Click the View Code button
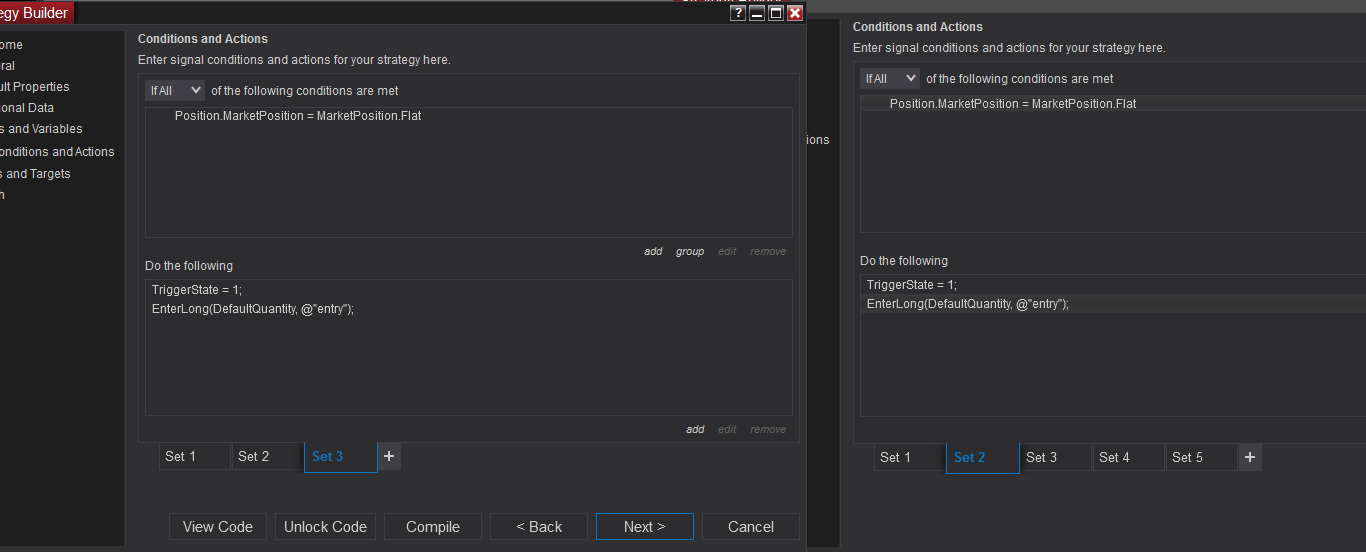The width and height of the screenshot is (1366, 552). 218,527
